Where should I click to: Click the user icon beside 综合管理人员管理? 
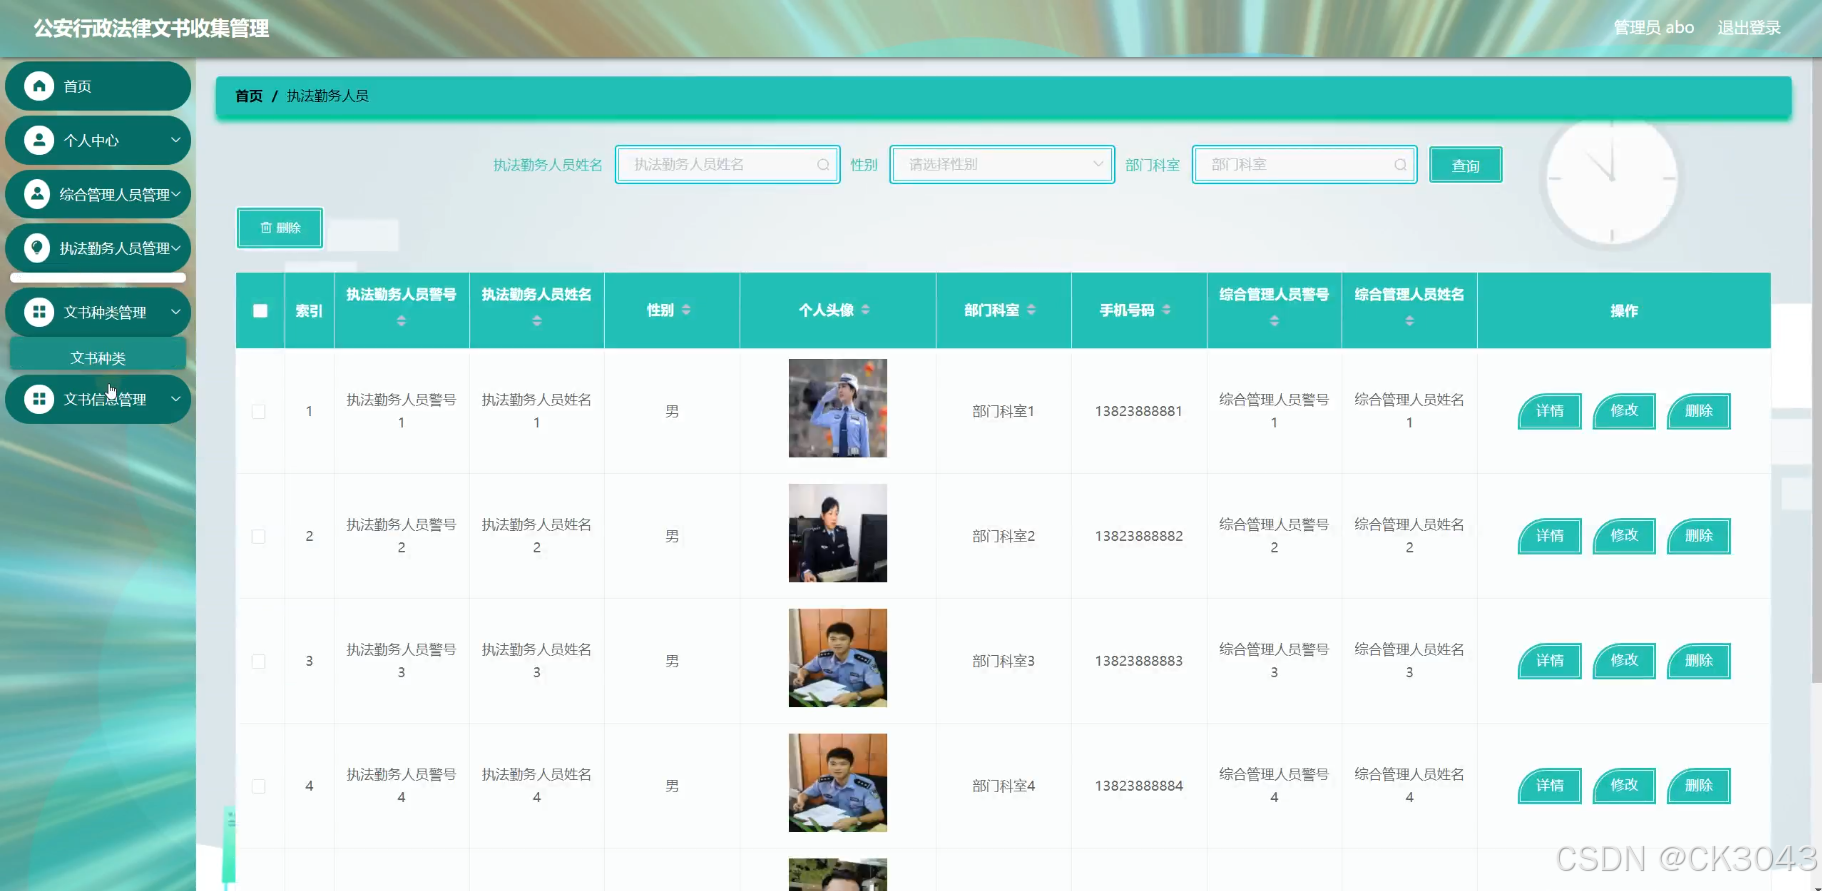[38, 194]
